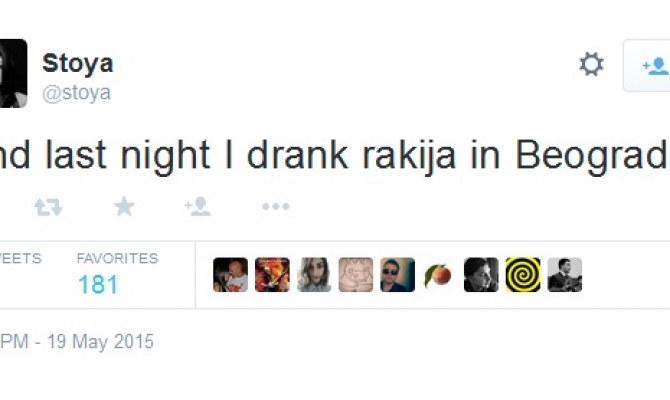This screenshot has width=670, height=400.
Task: Open the first avatar in the favoriters row
Action: [x=230, y=274]
